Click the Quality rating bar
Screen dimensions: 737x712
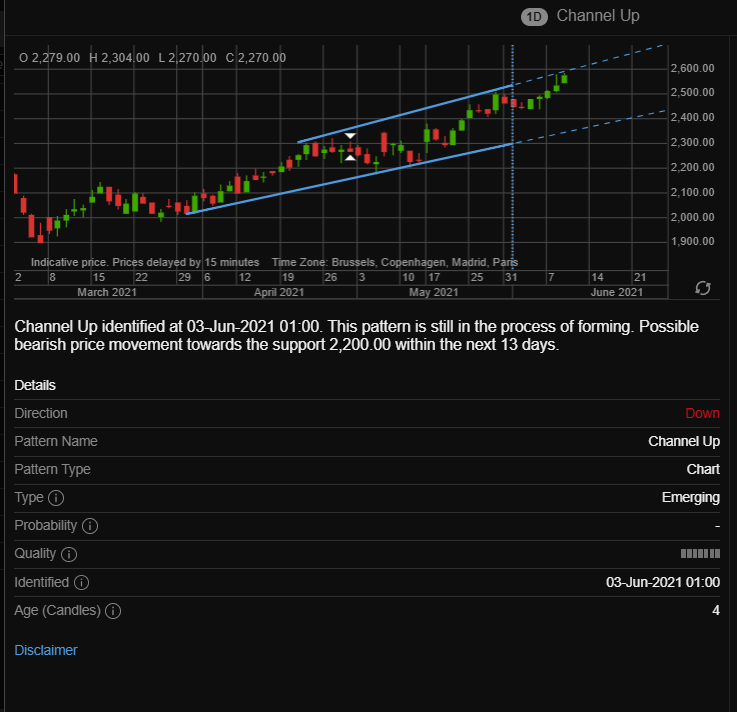[x=700, y=554]
